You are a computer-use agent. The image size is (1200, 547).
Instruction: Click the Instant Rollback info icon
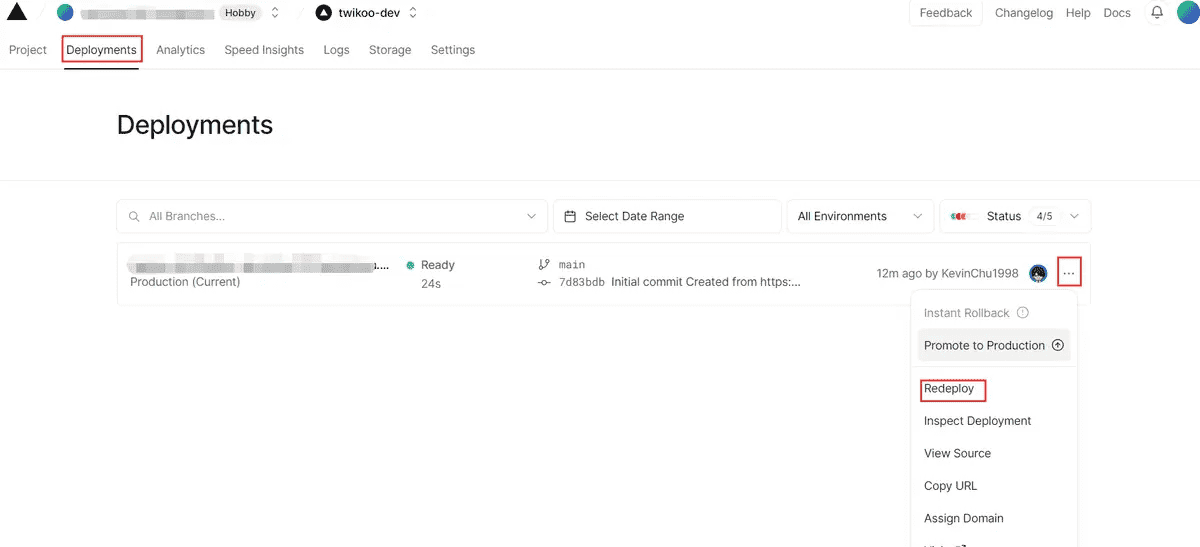point(1022,313)
